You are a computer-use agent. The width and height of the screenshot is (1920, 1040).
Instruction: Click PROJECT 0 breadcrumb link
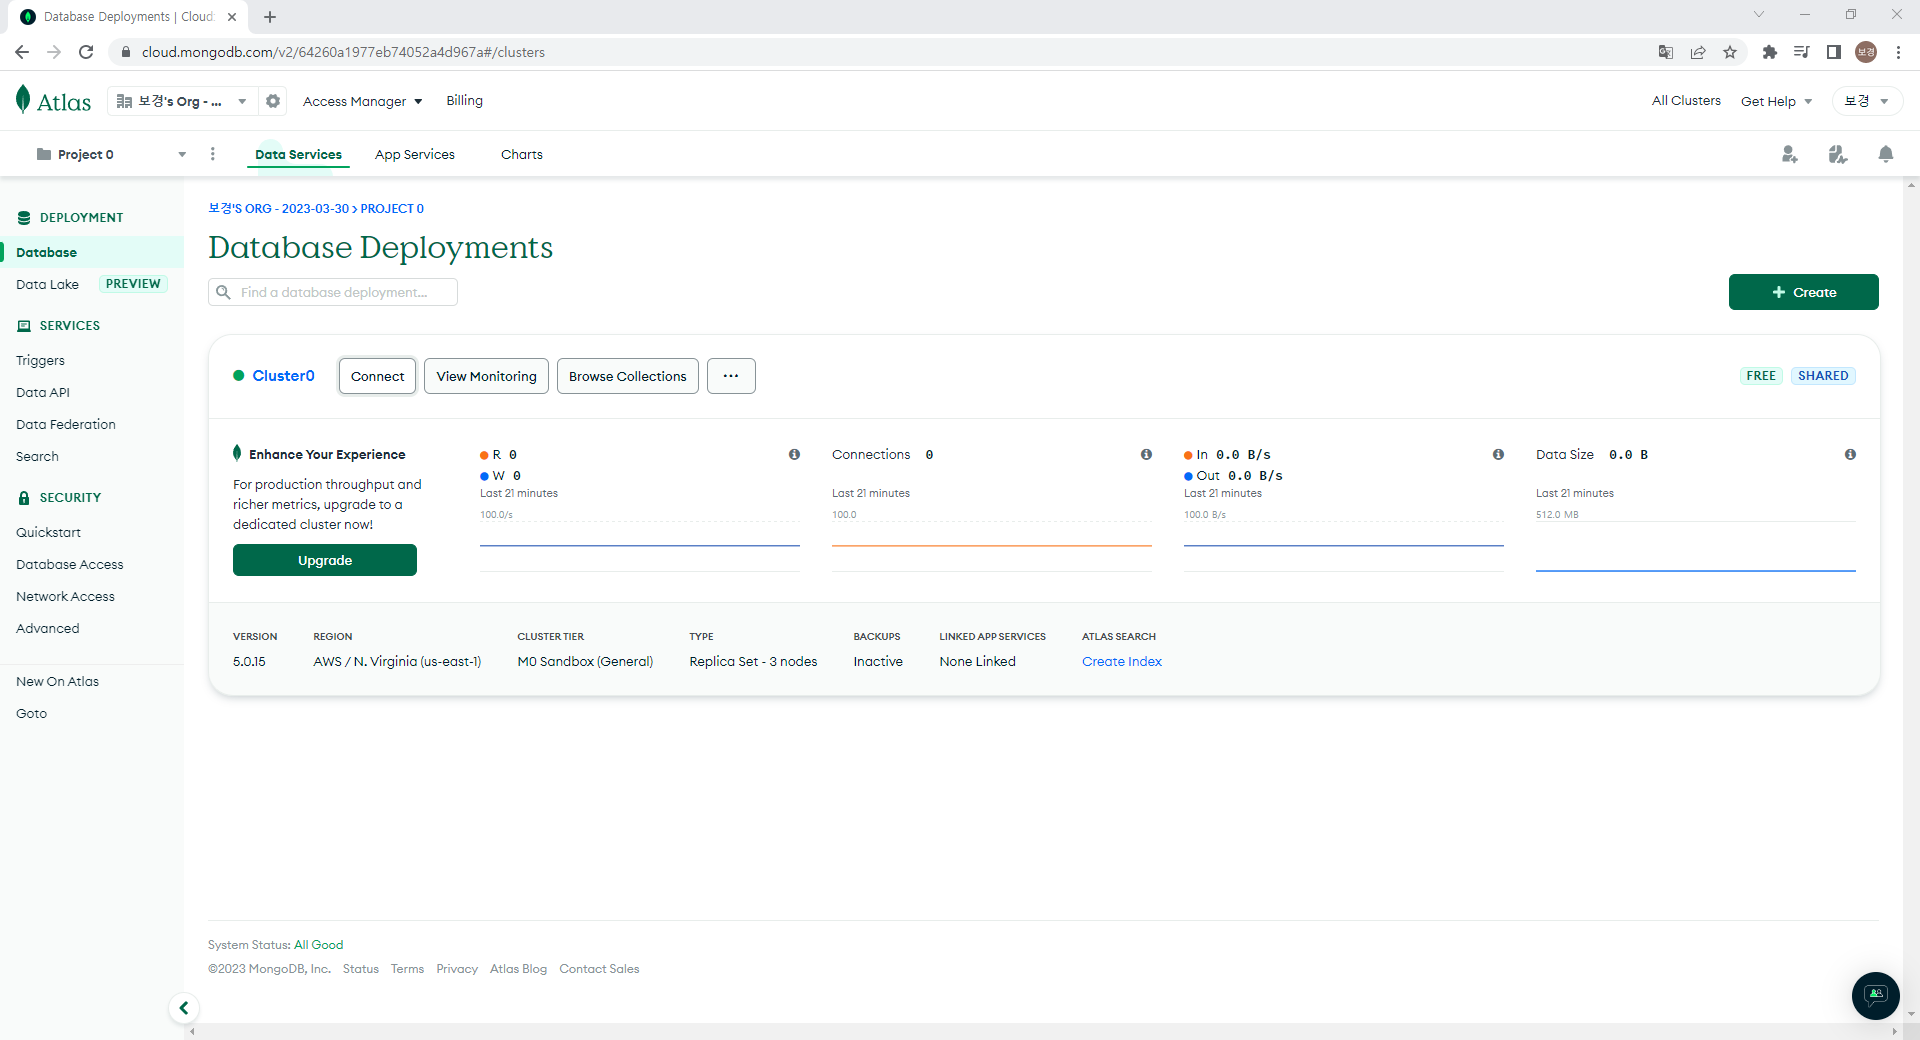pyautogui.click(x=392, y=208)
